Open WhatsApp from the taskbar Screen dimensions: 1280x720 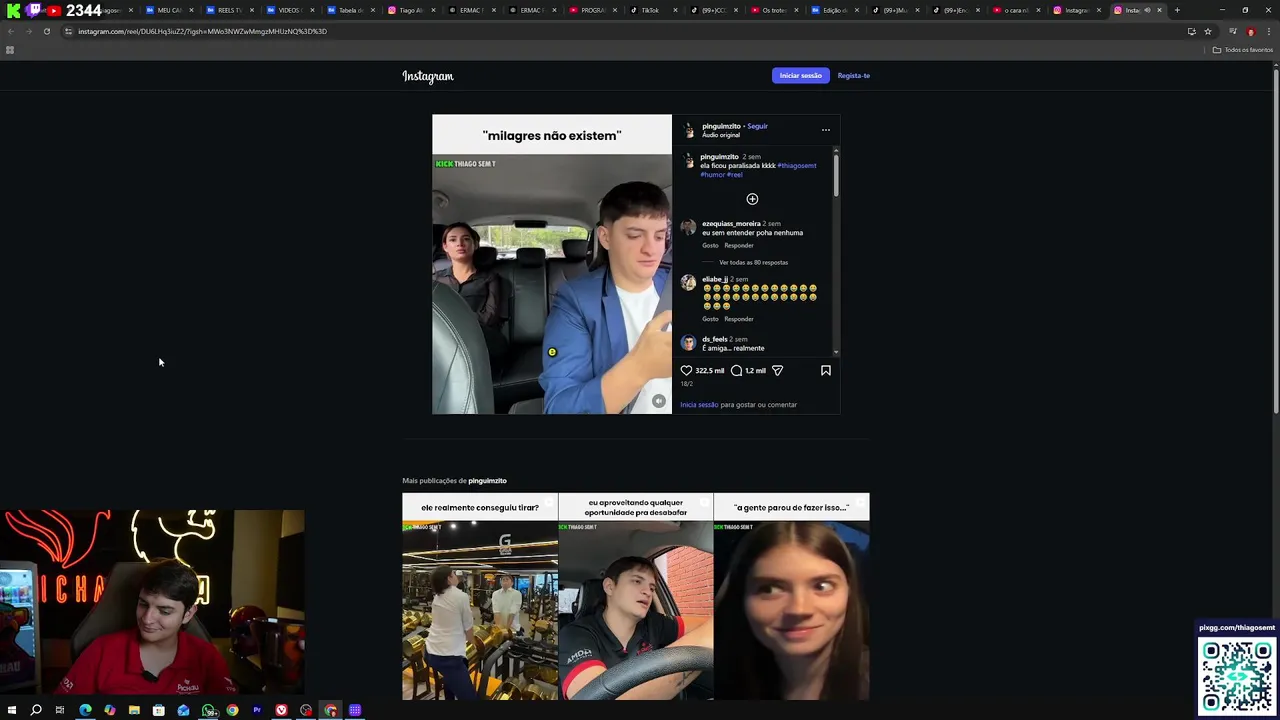208,710
